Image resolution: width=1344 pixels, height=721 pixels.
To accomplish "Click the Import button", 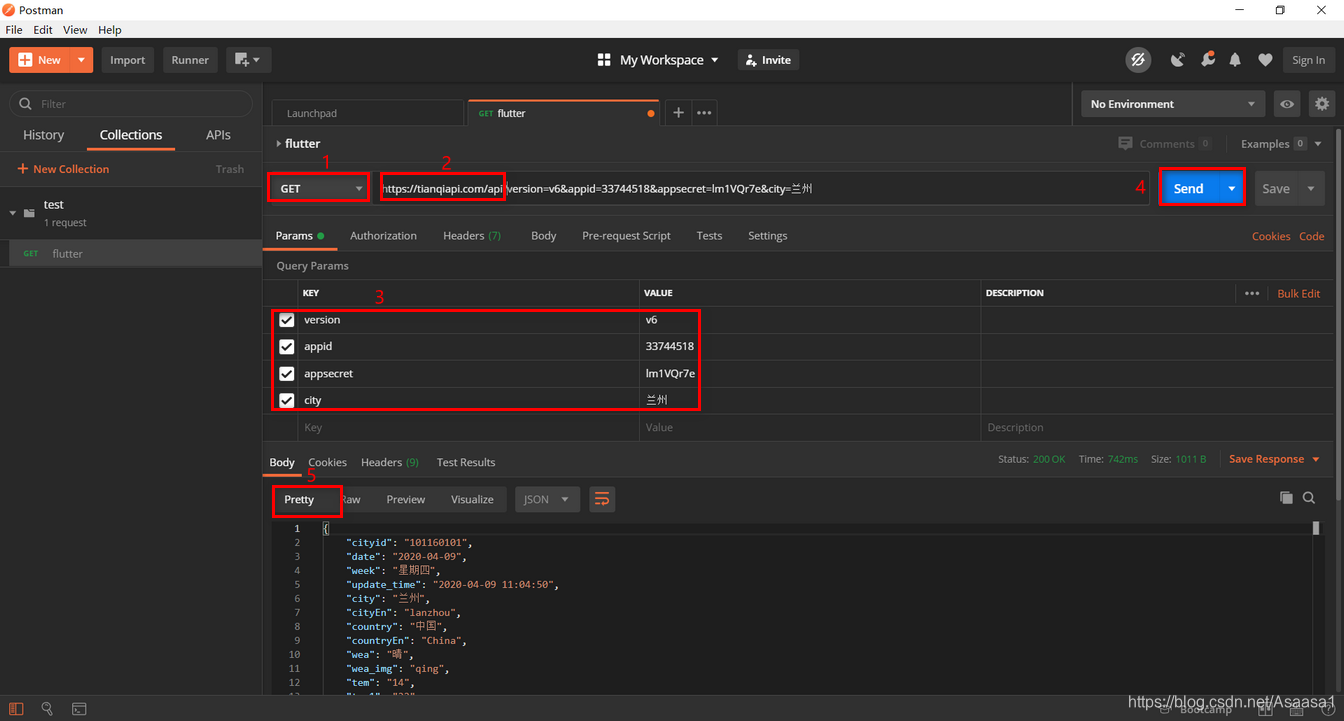I will click(128, 60).
